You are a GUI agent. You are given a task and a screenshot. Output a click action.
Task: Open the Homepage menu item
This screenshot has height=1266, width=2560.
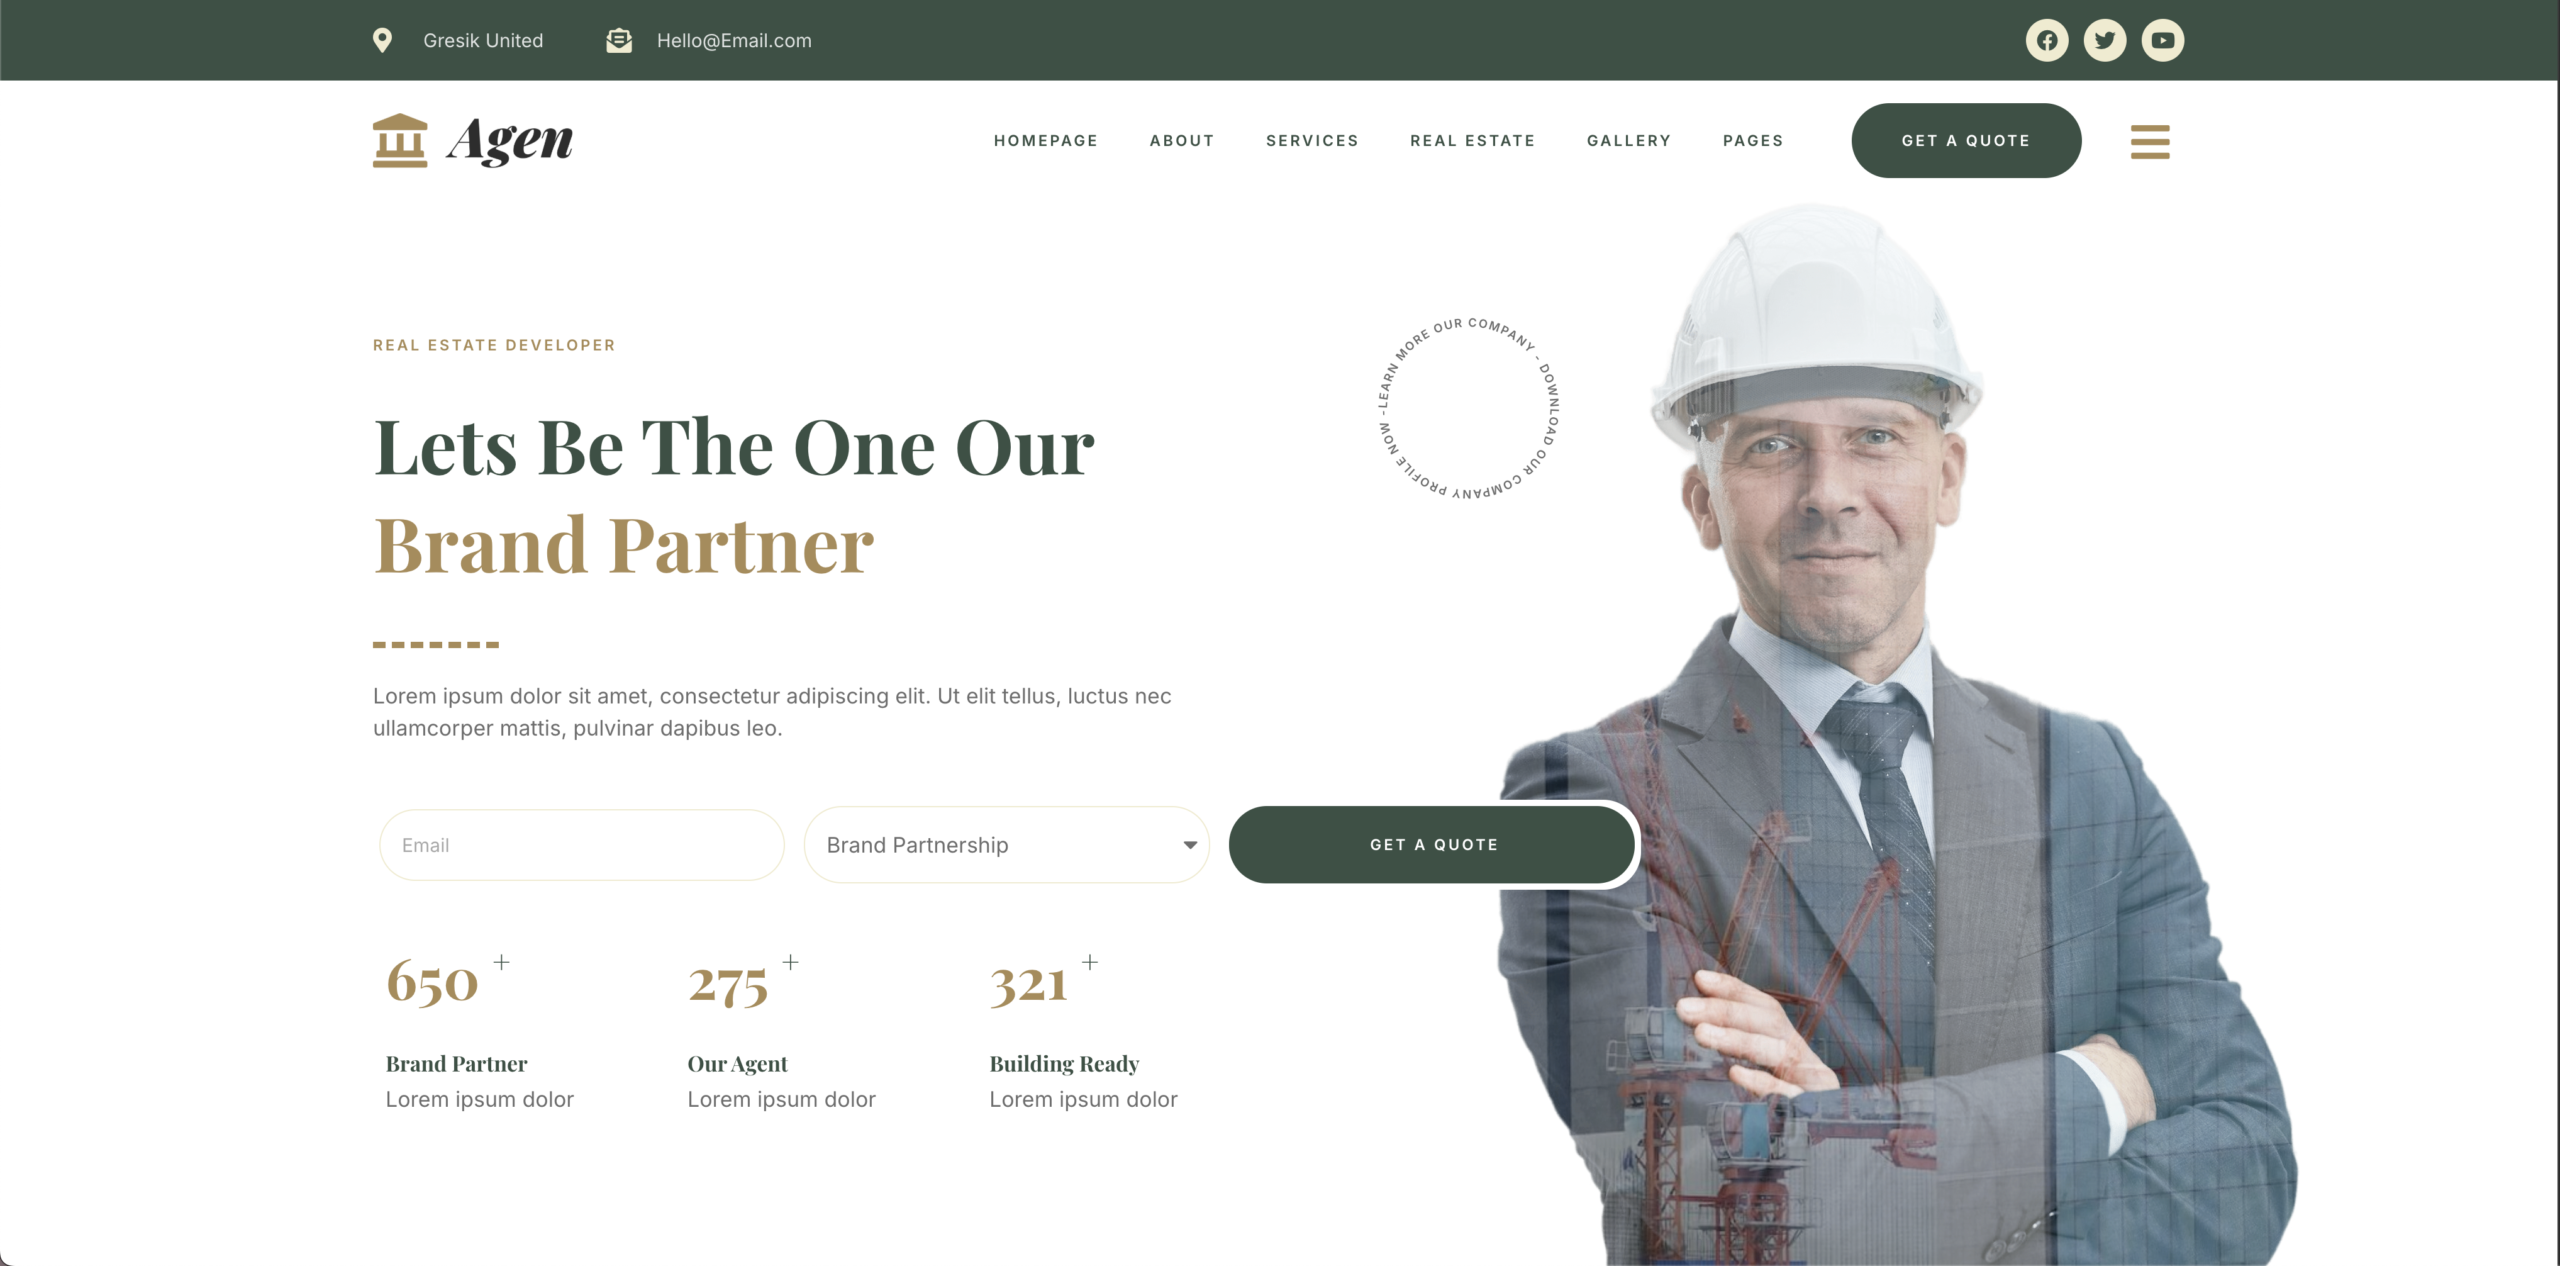1046,141
